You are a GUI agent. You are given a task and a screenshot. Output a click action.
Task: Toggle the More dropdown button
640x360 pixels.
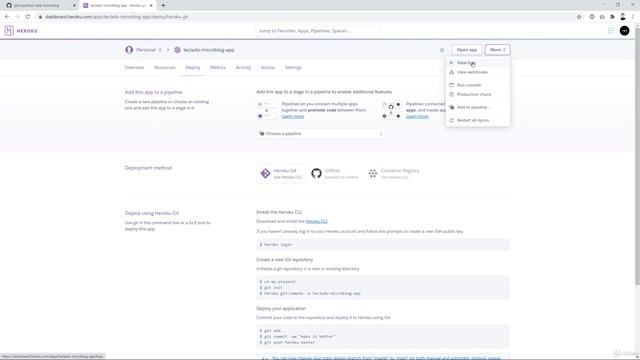point(498,50)
